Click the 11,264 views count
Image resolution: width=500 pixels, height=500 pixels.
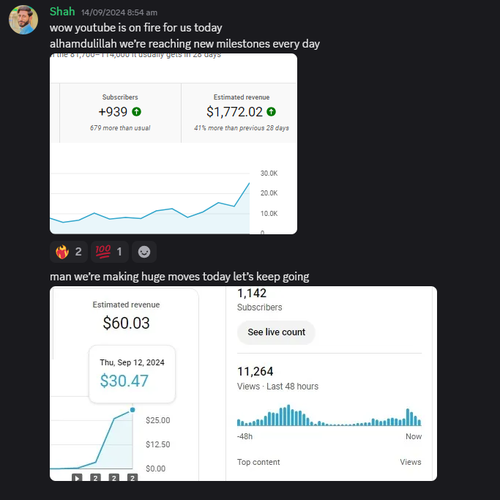click(255, 371)
